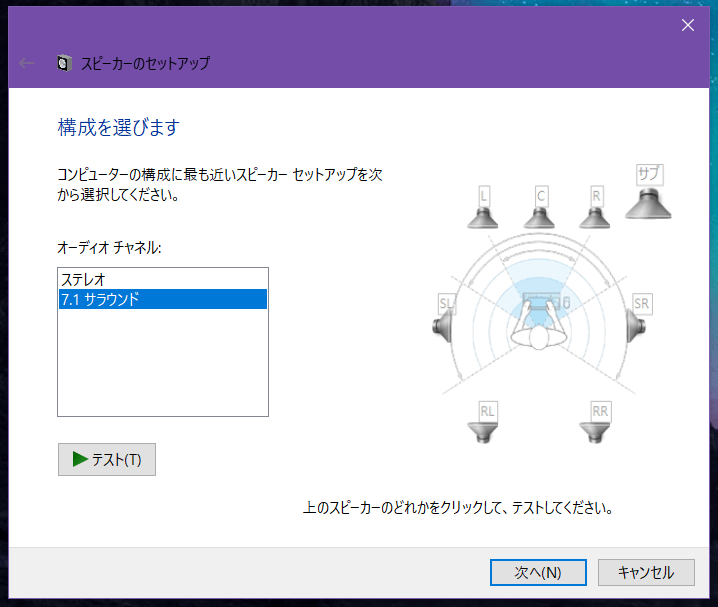
Task: Test the C center speaker icon
Action: click(539, 217)
